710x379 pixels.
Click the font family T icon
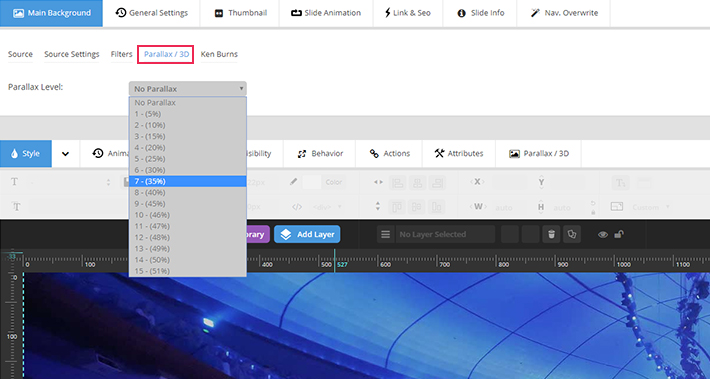pos(14,182)
